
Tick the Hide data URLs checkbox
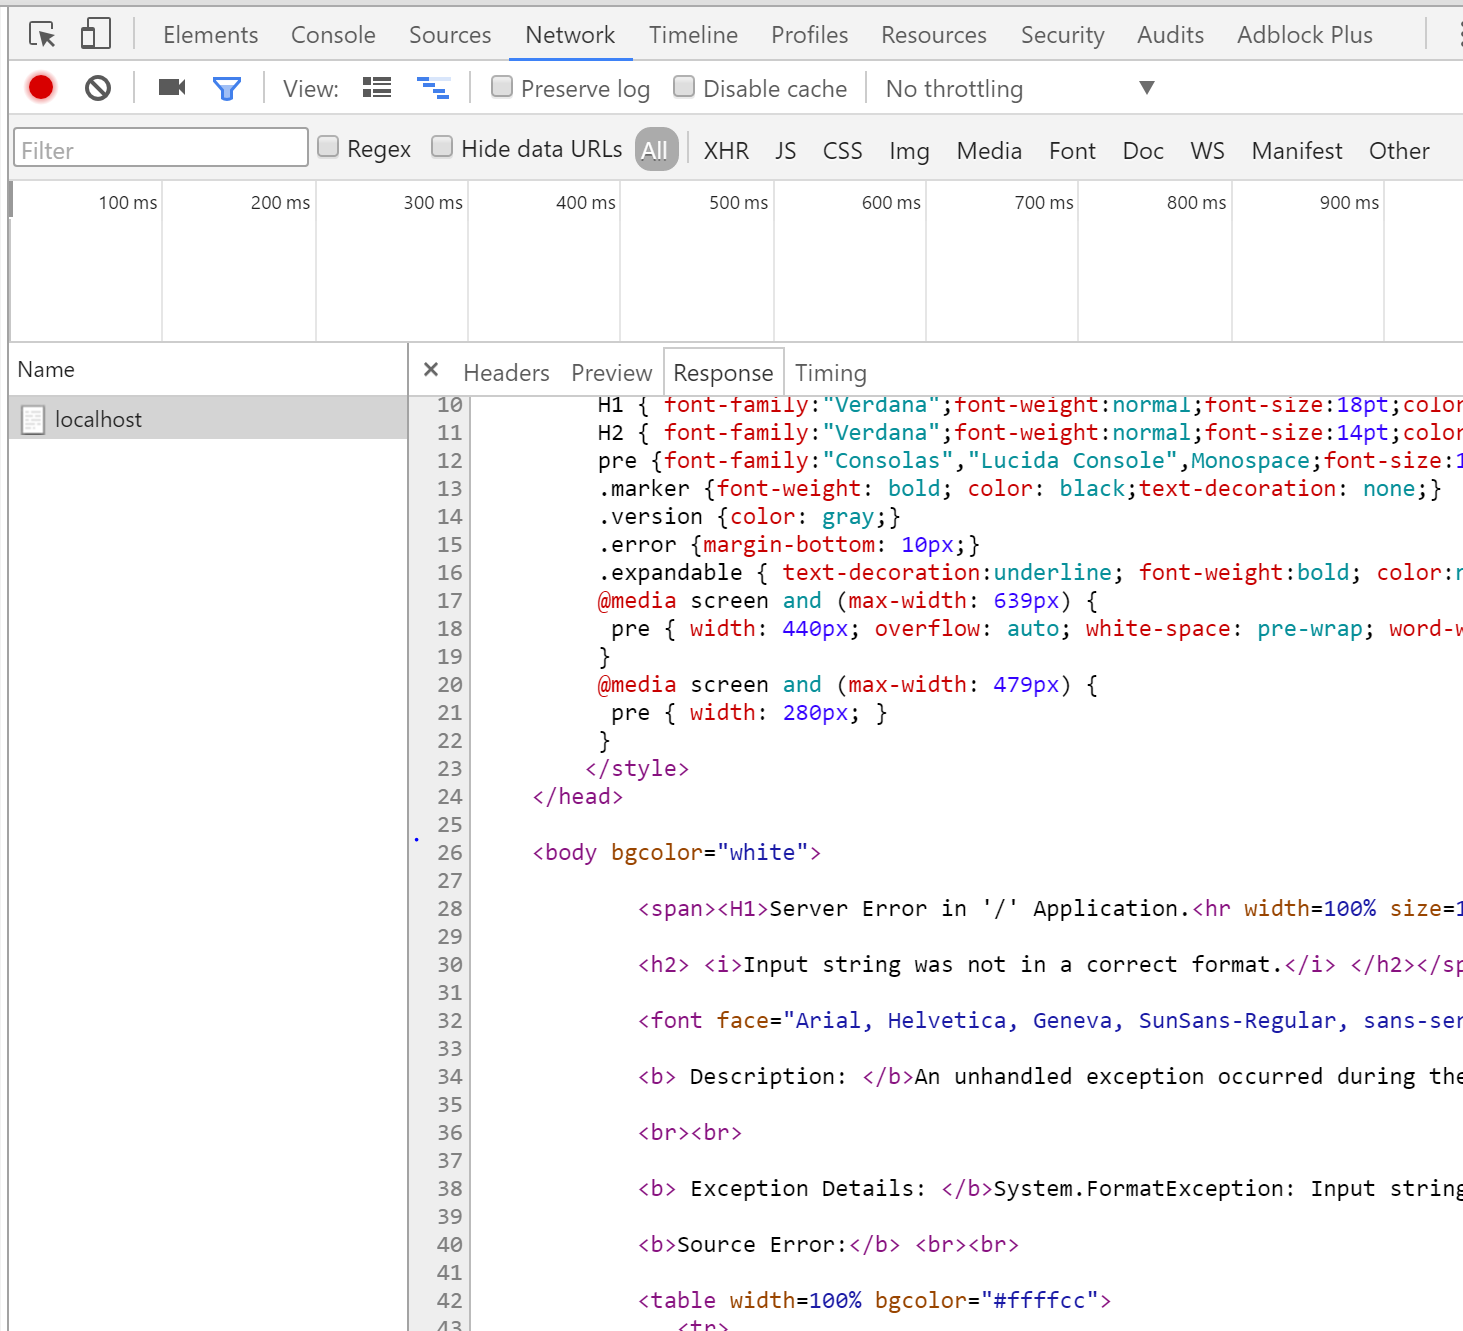tap(442, 147)
